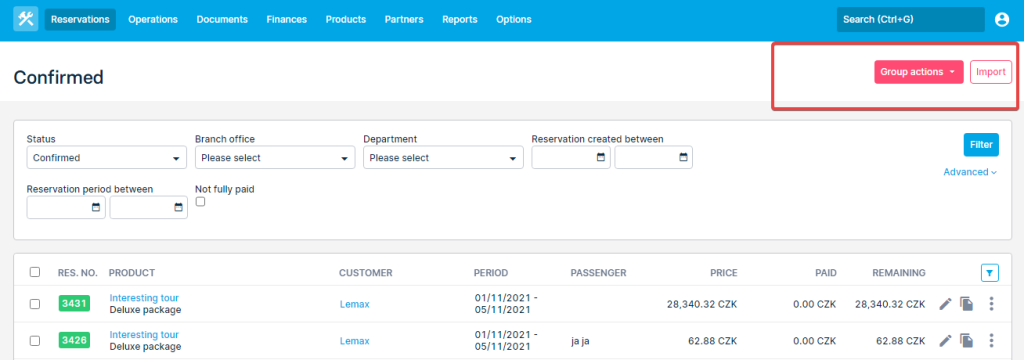Edit reservation 3431 with pencil icon
The image size is (1024, 360).
pyautogui.click(x=945, y=304)
